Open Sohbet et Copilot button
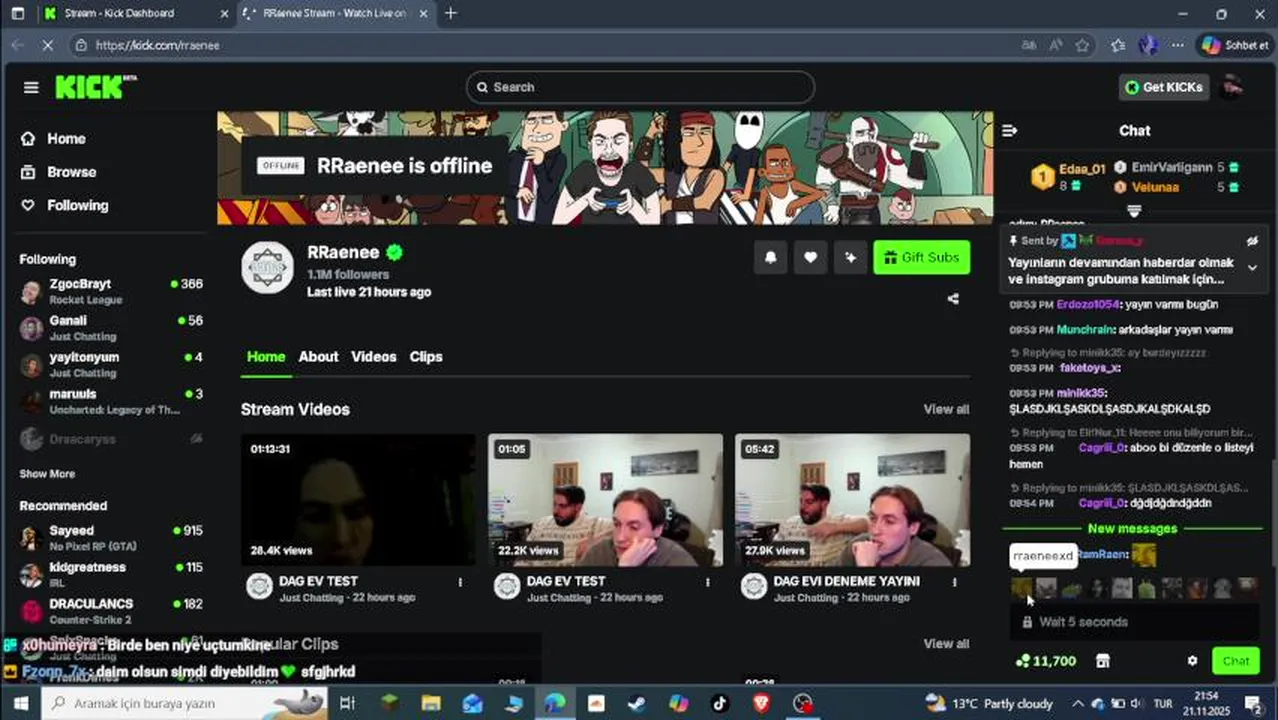 1235,45
